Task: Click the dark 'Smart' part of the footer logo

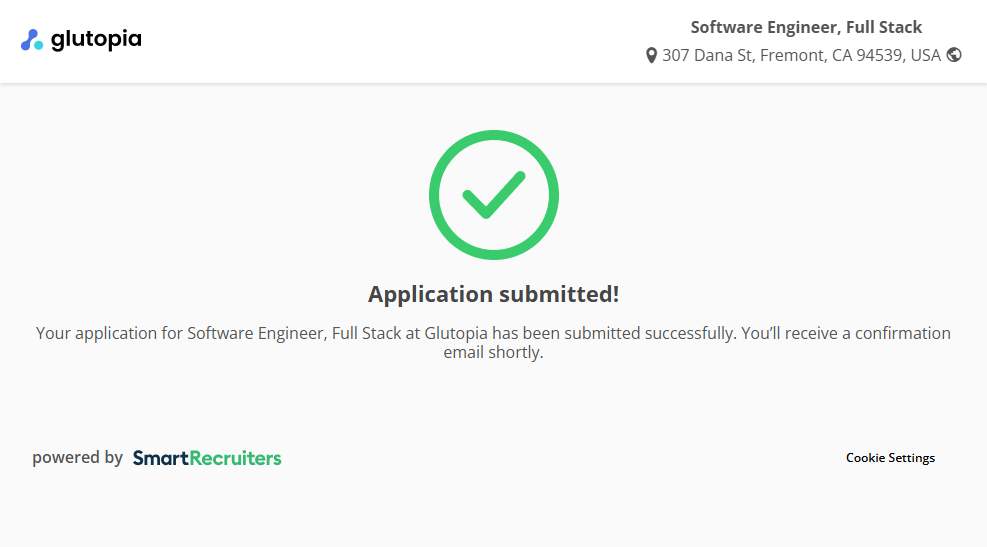Action: (161, 458)
